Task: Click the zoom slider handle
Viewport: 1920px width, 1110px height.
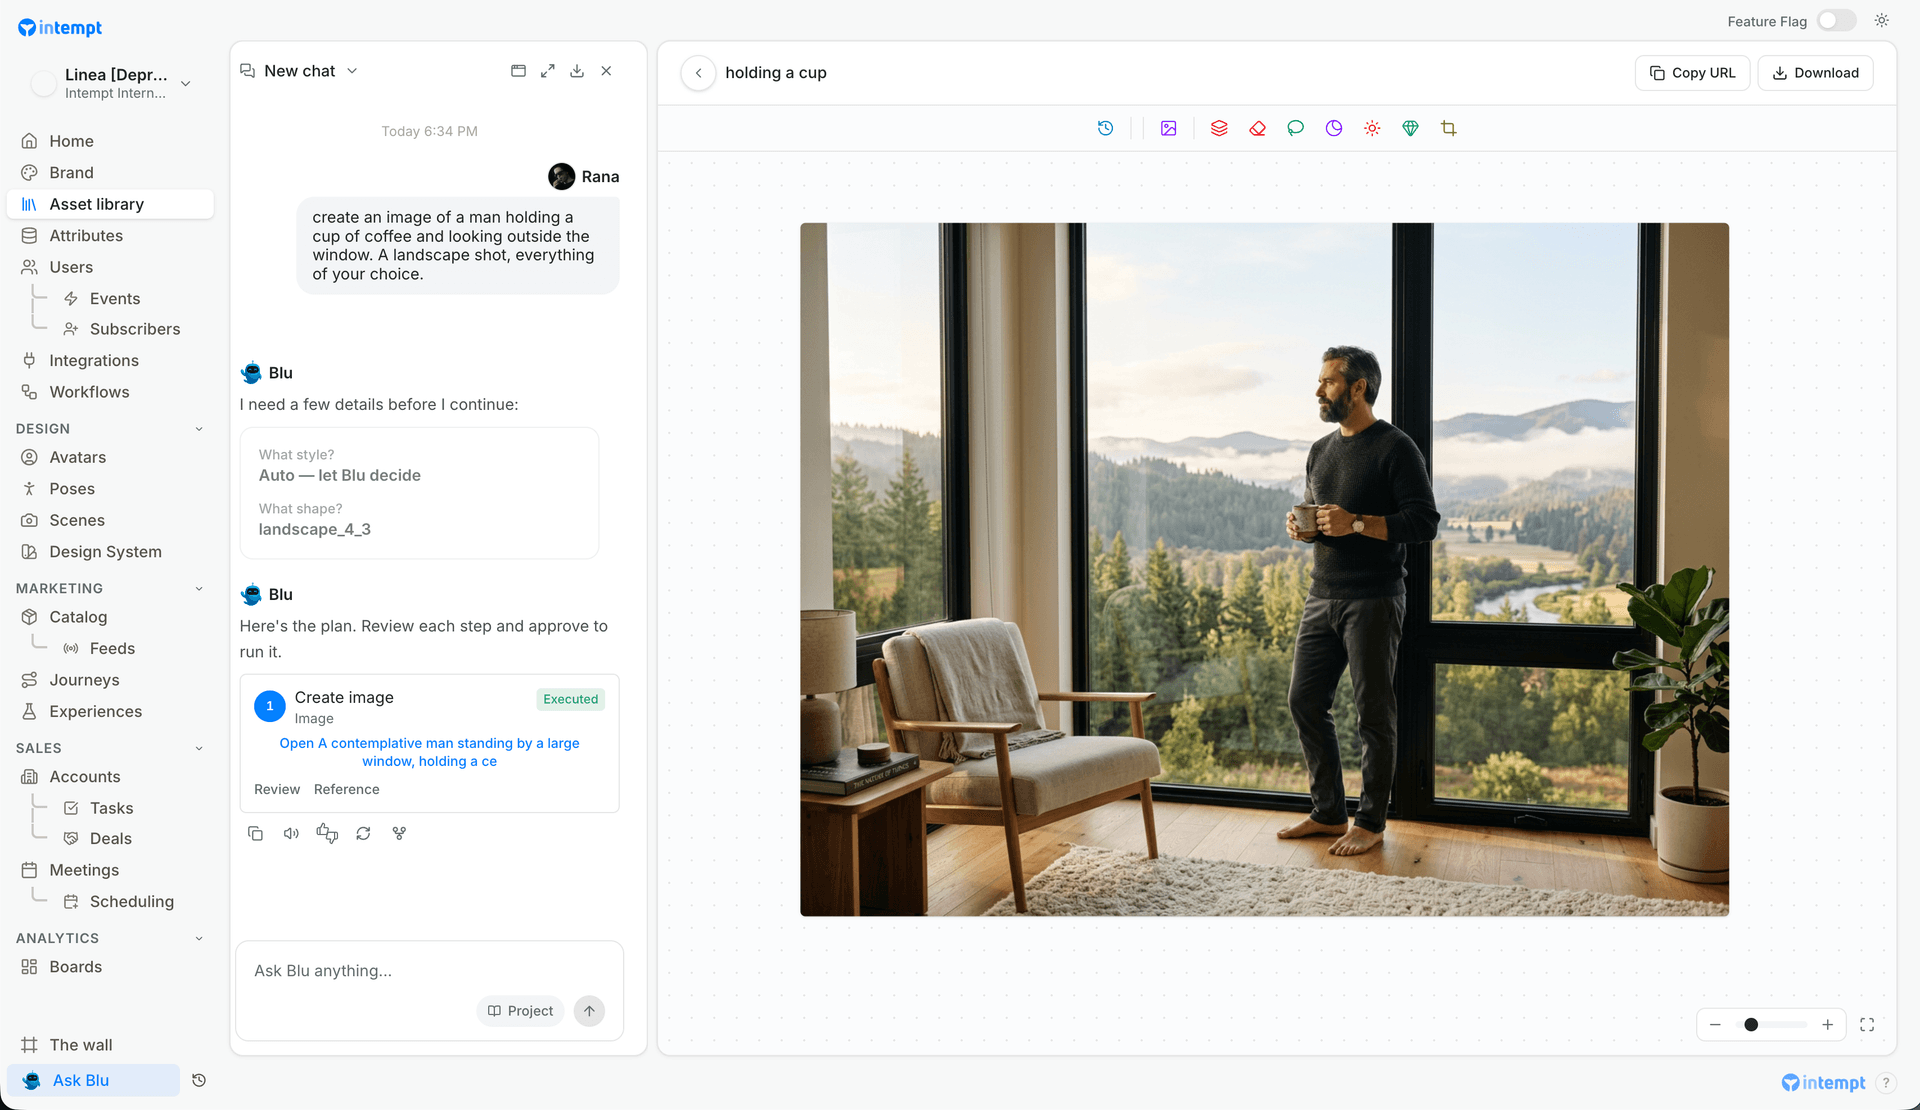Action: click(x=1751, y=1025)
